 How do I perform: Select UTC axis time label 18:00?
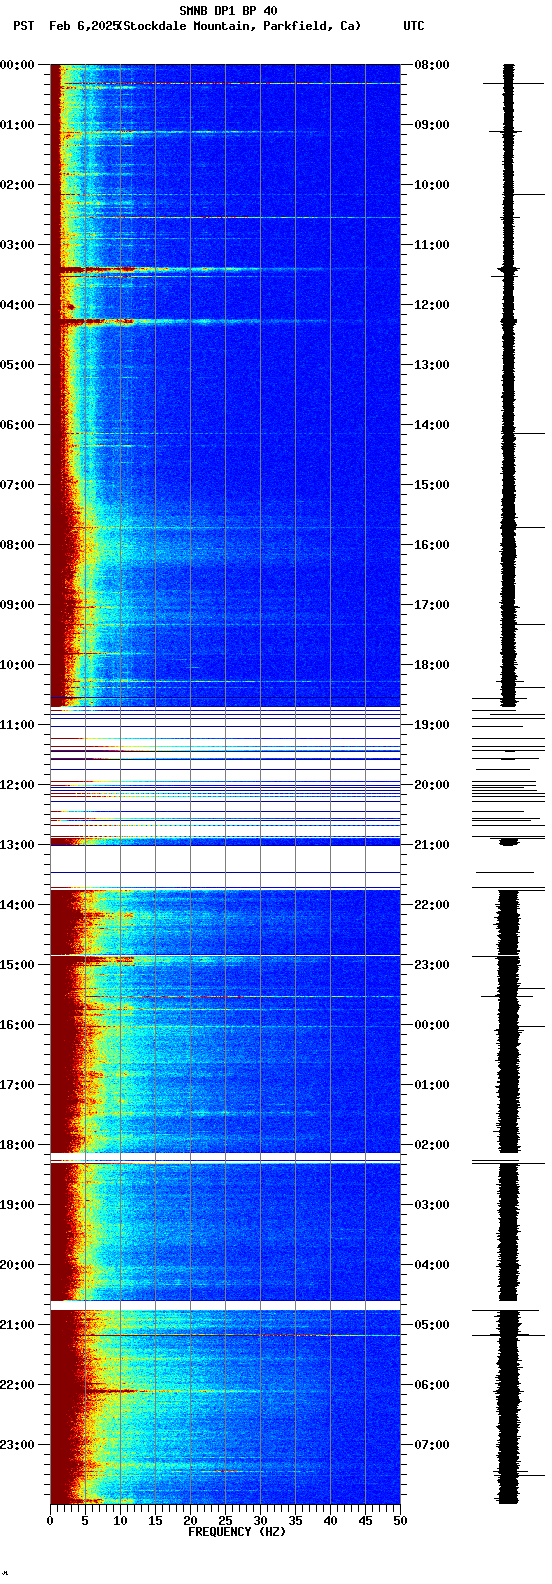(432, 665)
